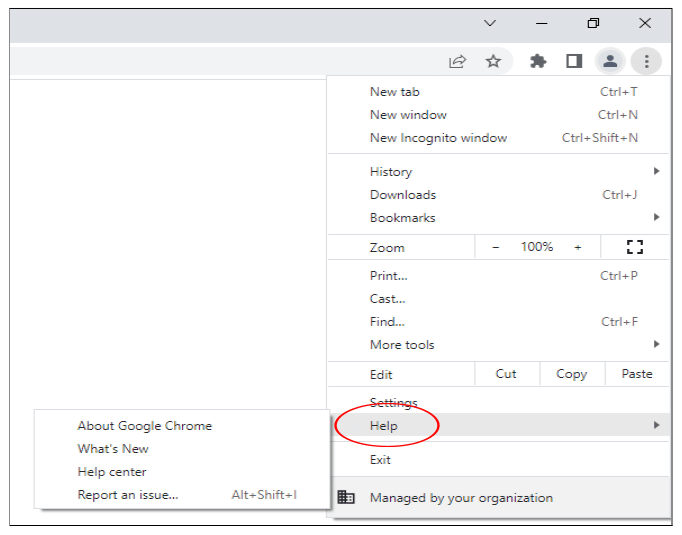Click the share page icon
Screen dimensions: 682x535
click(457, 61)
